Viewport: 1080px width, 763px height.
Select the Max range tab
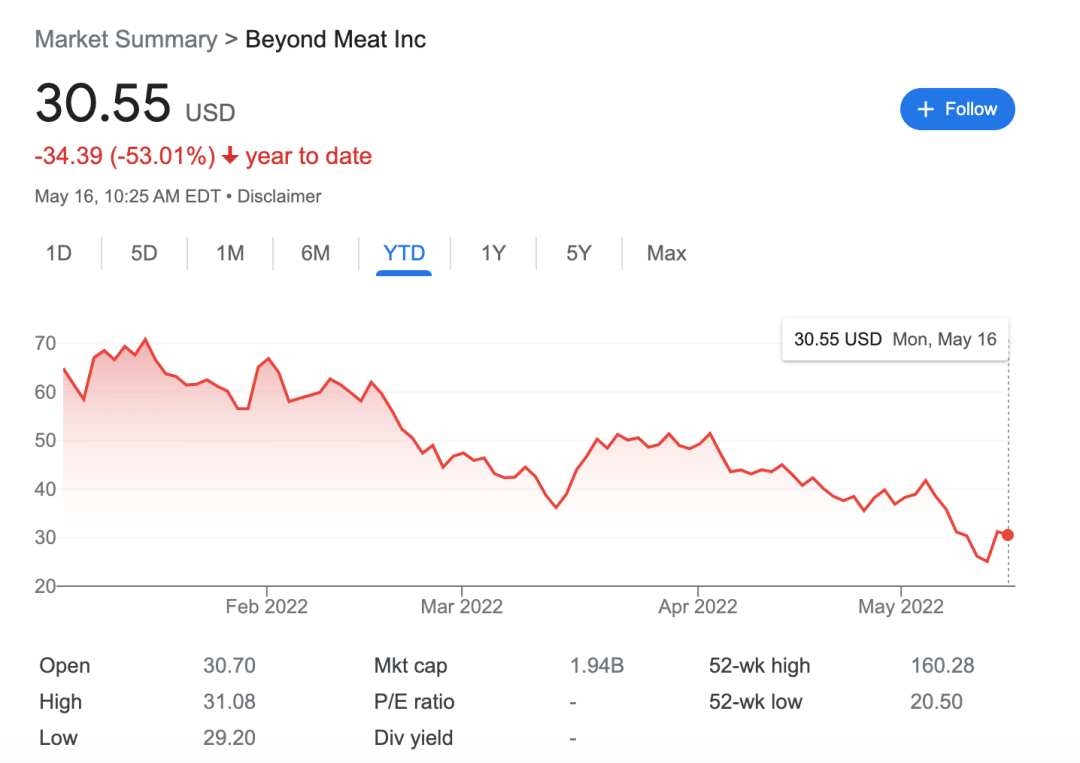[666, 253]
